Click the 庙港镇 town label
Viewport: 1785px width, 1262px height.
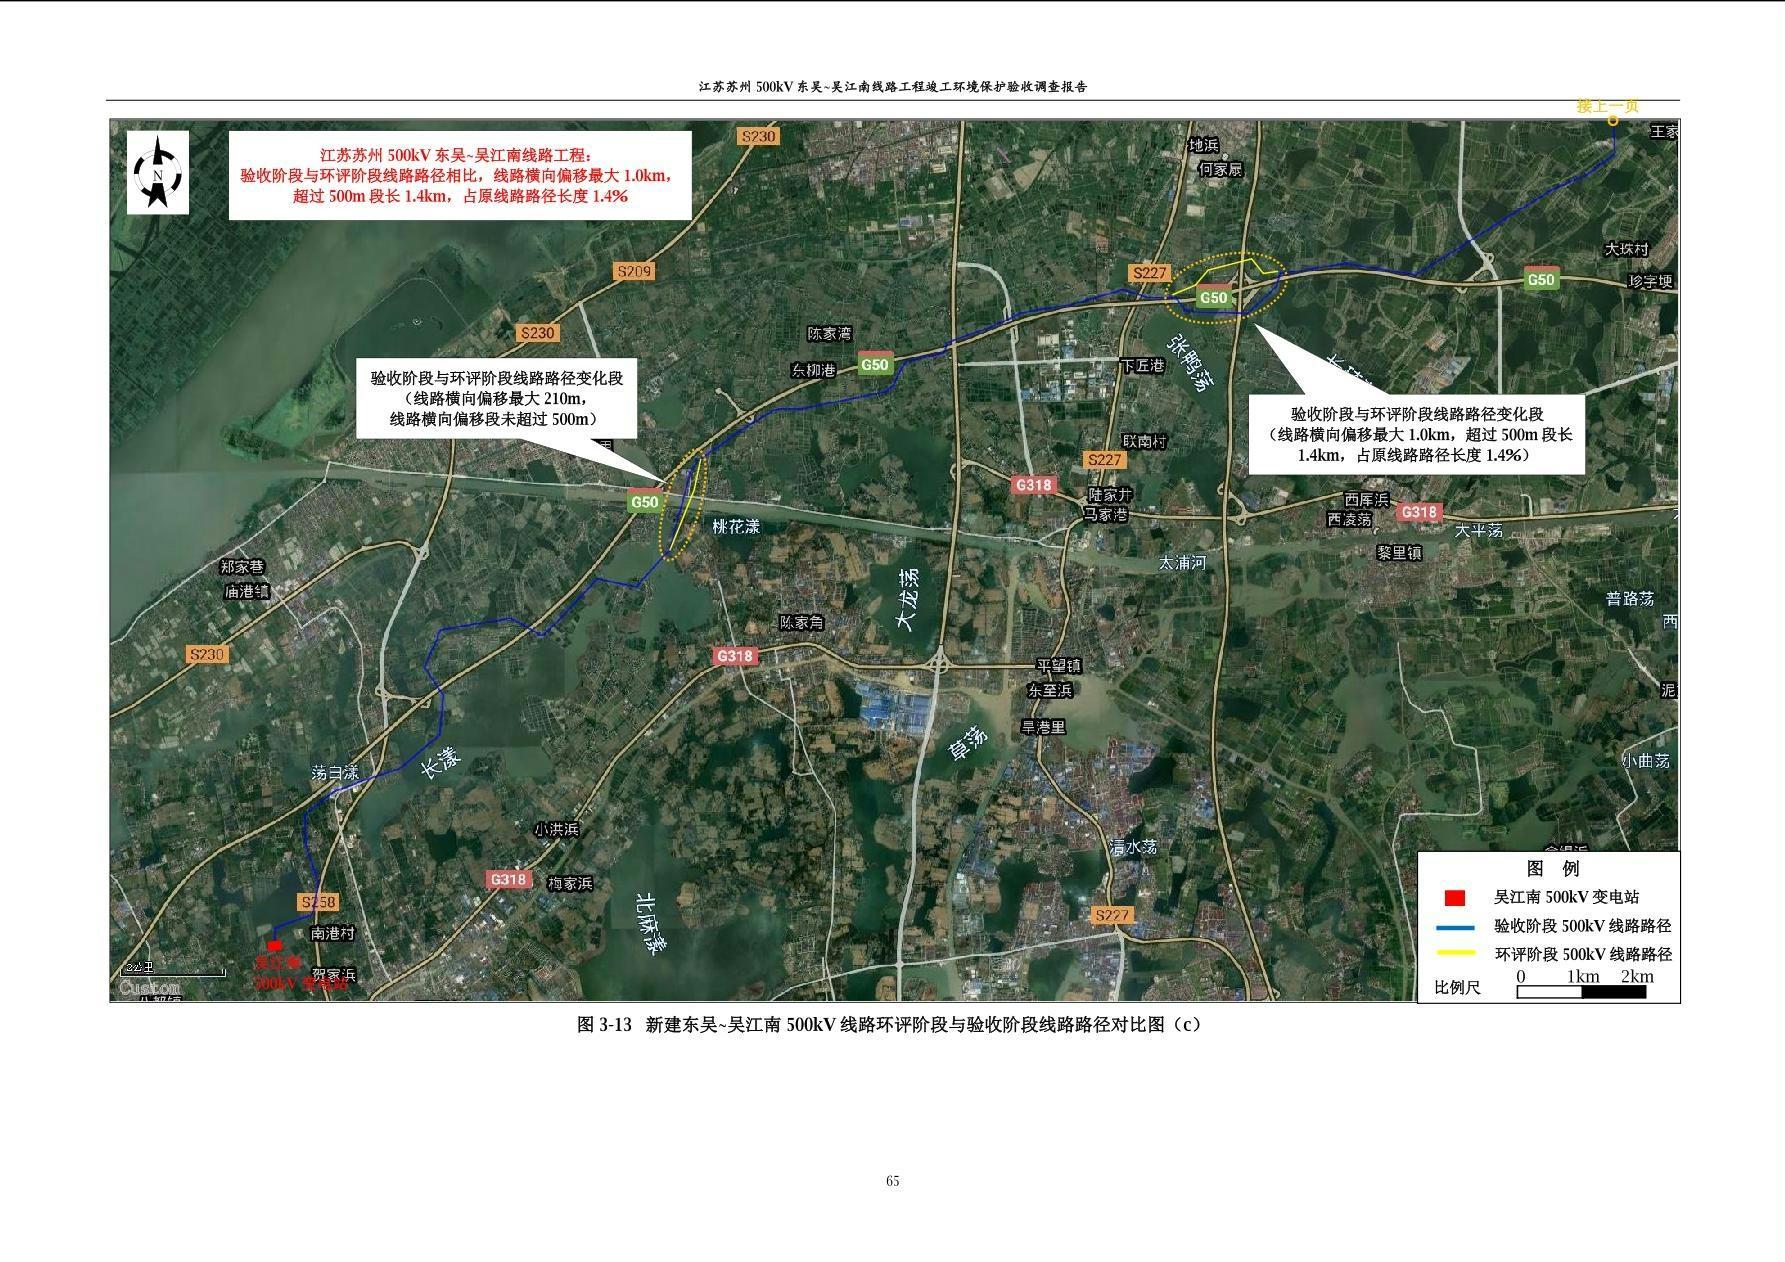[247, 591]
